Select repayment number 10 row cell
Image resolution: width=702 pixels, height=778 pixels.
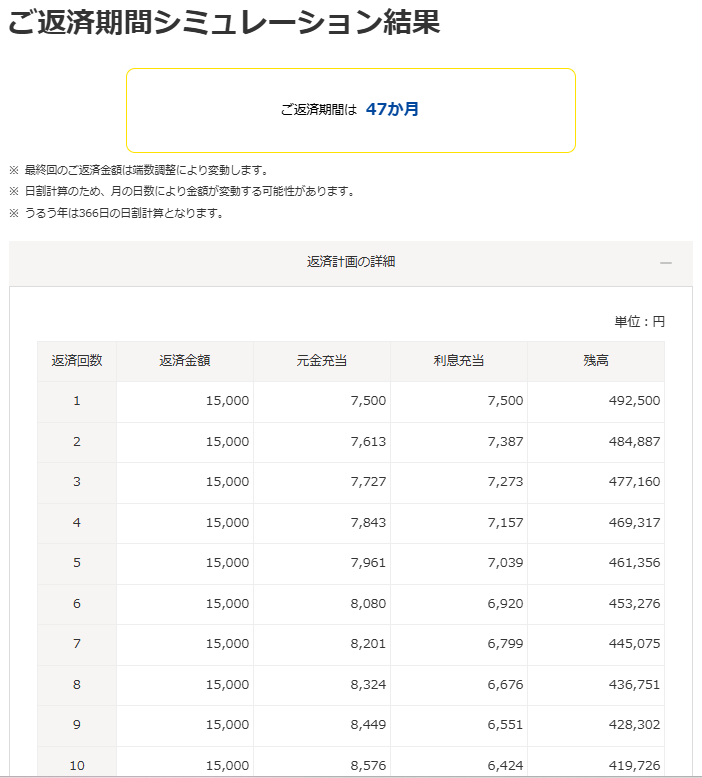[x=77, y=765]
